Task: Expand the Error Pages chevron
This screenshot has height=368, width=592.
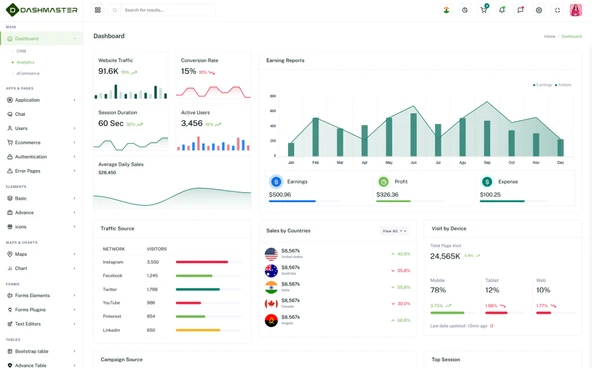Action: [74, 171]
